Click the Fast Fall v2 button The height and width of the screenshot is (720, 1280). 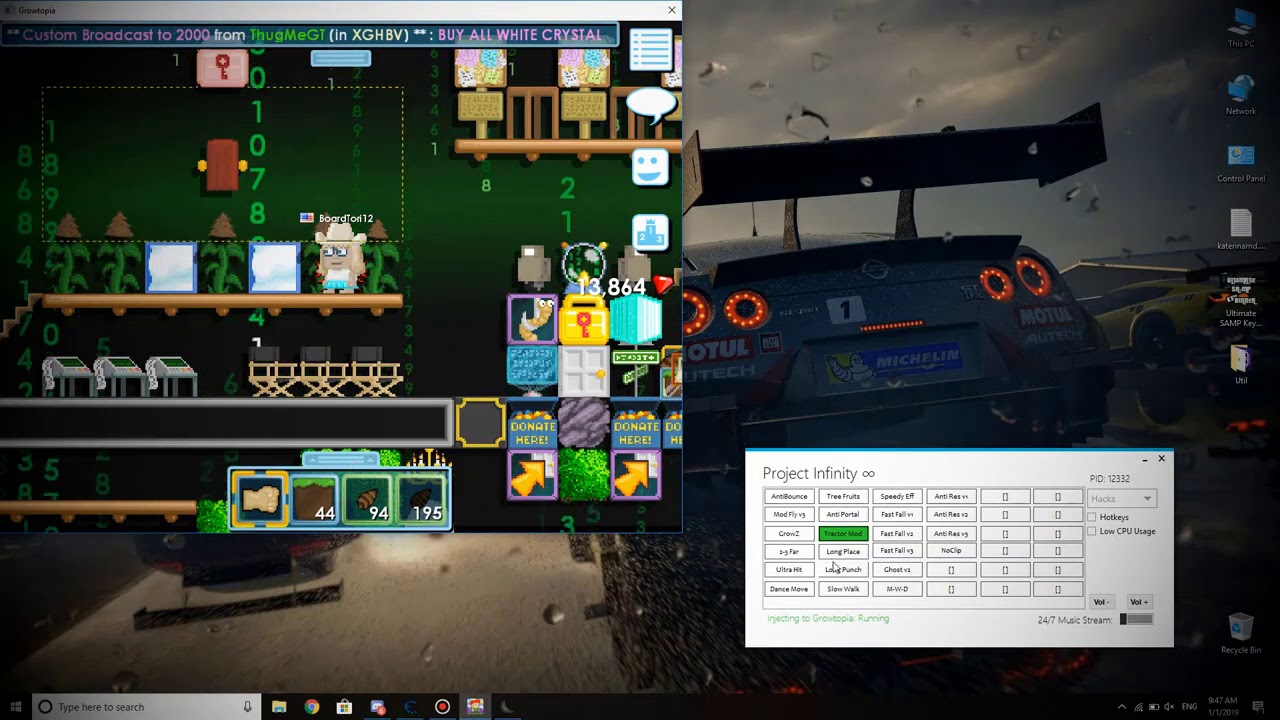(x=897, y=533)
